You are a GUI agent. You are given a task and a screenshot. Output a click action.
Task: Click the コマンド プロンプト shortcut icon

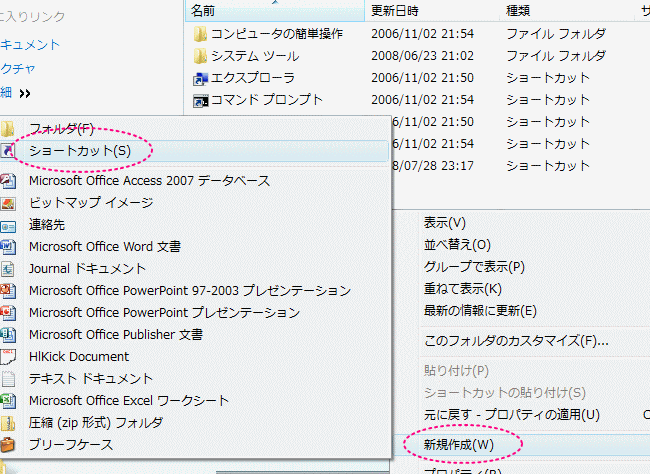200,100
